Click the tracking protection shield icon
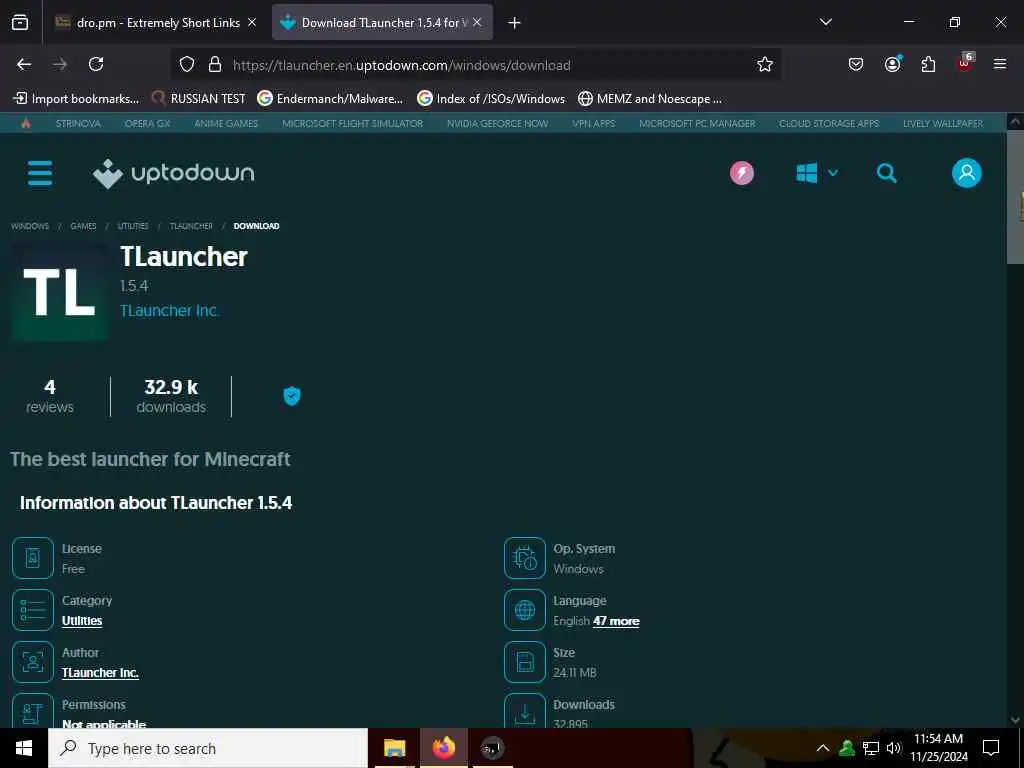 pyautogui.click(x=187, y=64)
